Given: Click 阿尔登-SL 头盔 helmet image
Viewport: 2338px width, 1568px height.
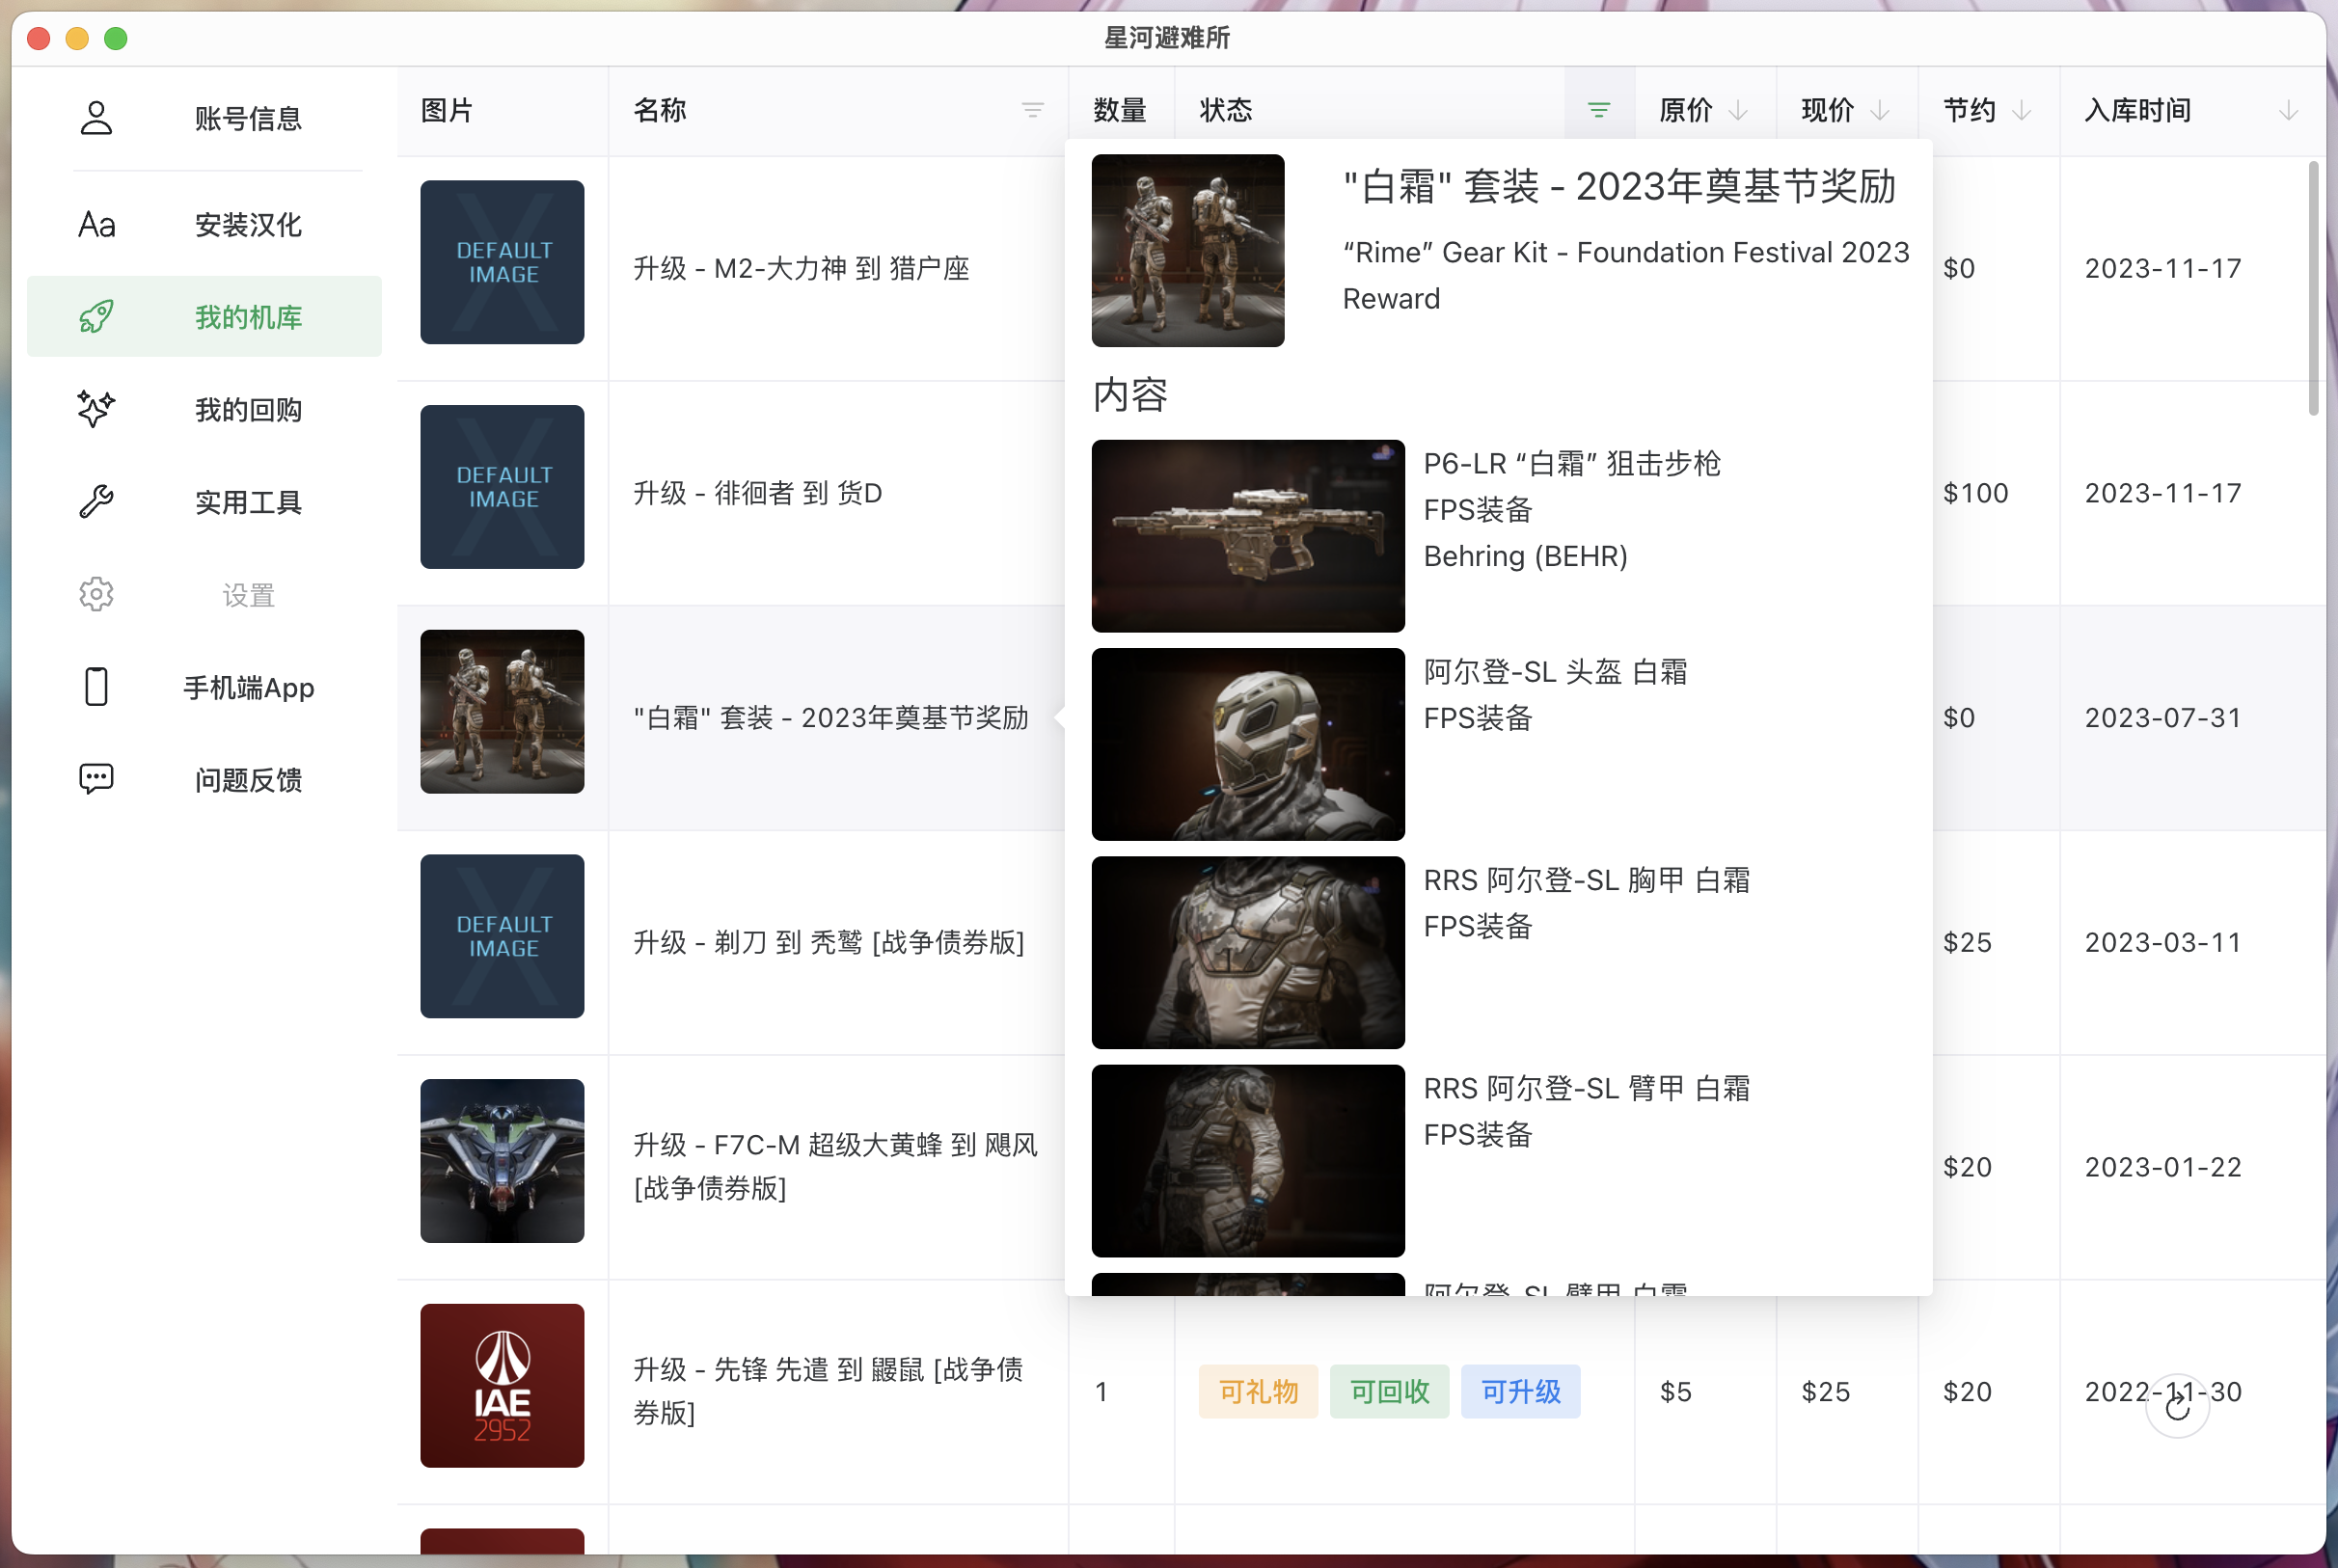Looking at the screenshot, I should pos(1248,744).
